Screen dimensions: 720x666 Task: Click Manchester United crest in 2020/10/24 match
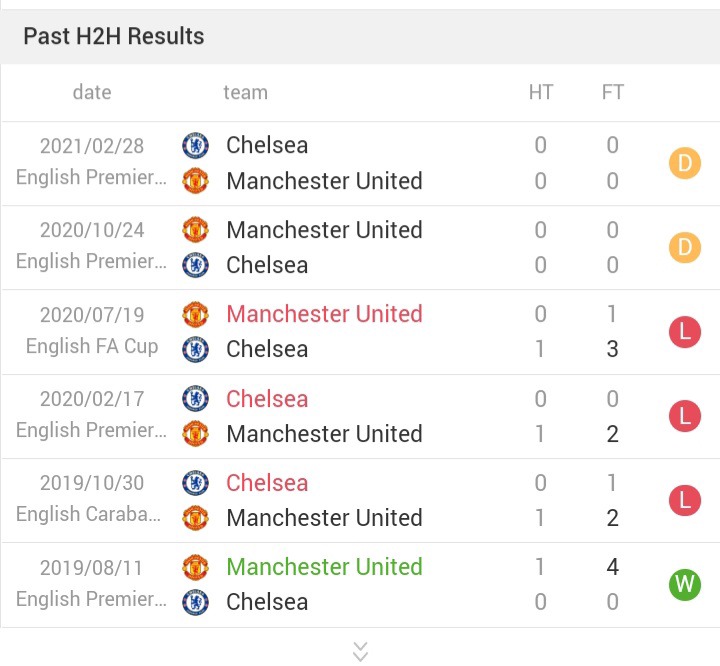pos(195,230)
